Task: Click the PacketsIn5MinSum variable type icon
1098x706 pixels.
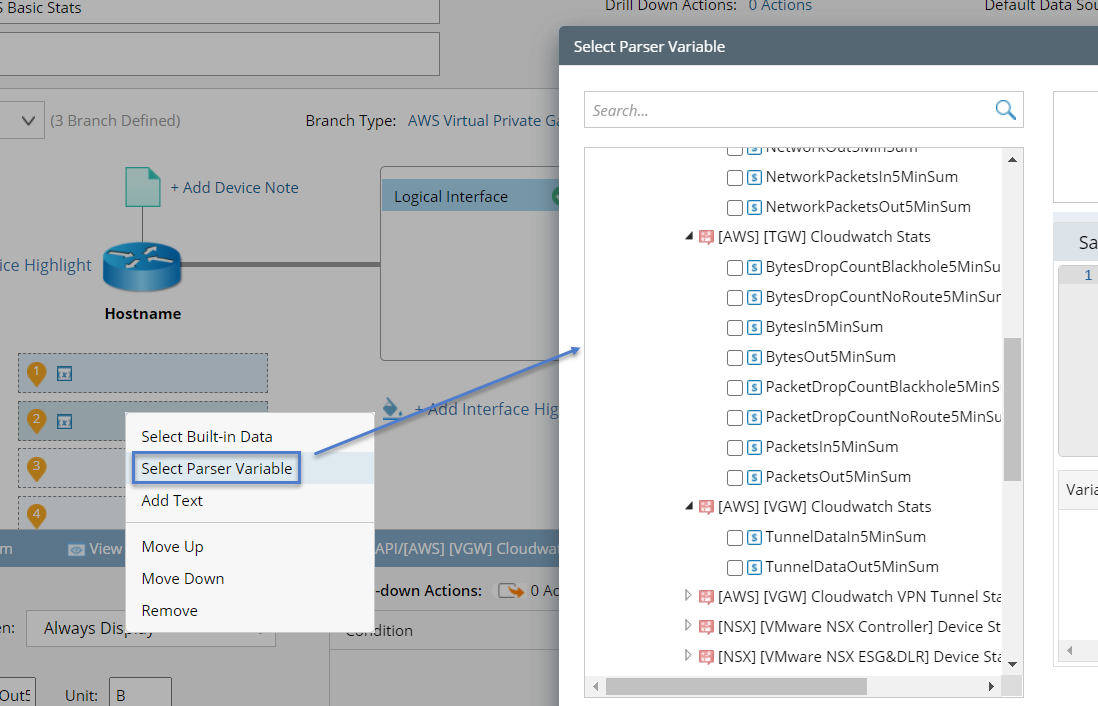Action: pyautogui.click(x=754, y=447)
